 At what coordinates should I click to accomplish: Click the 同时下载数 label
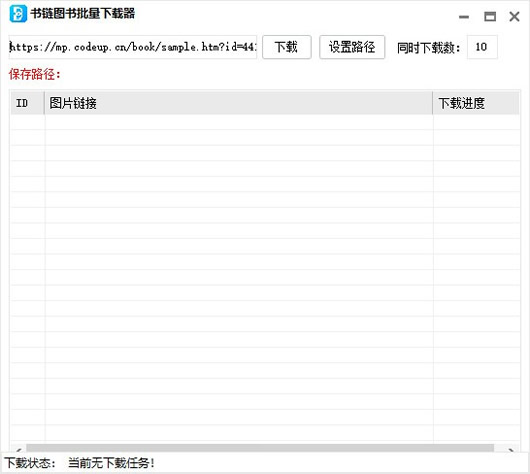(429, 48)
